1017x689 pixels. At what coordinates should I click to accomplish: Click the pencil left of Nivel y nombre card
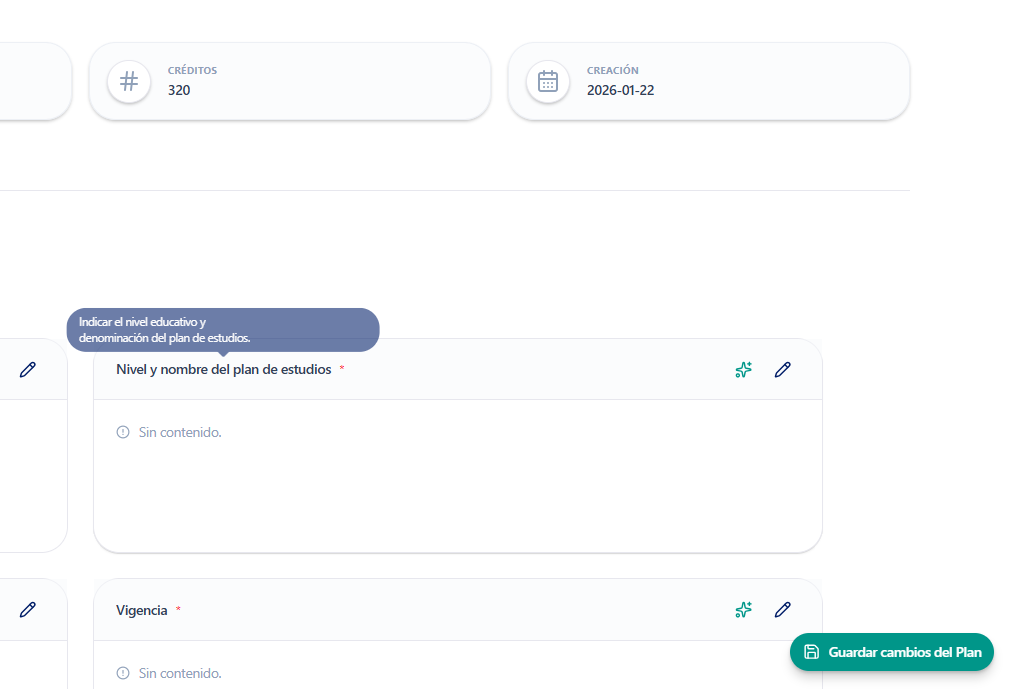[x=28, y=370]
